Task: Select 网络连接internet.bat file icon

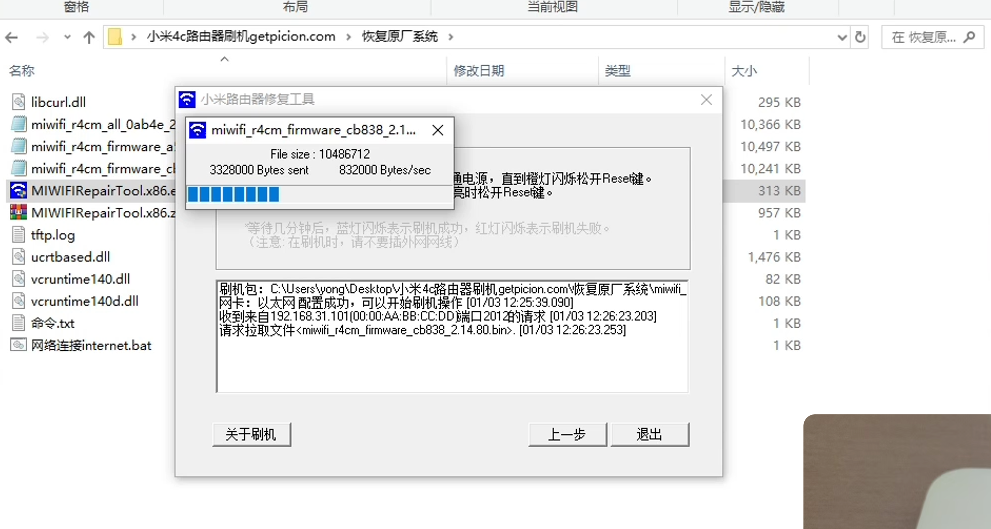Action: 19,345
